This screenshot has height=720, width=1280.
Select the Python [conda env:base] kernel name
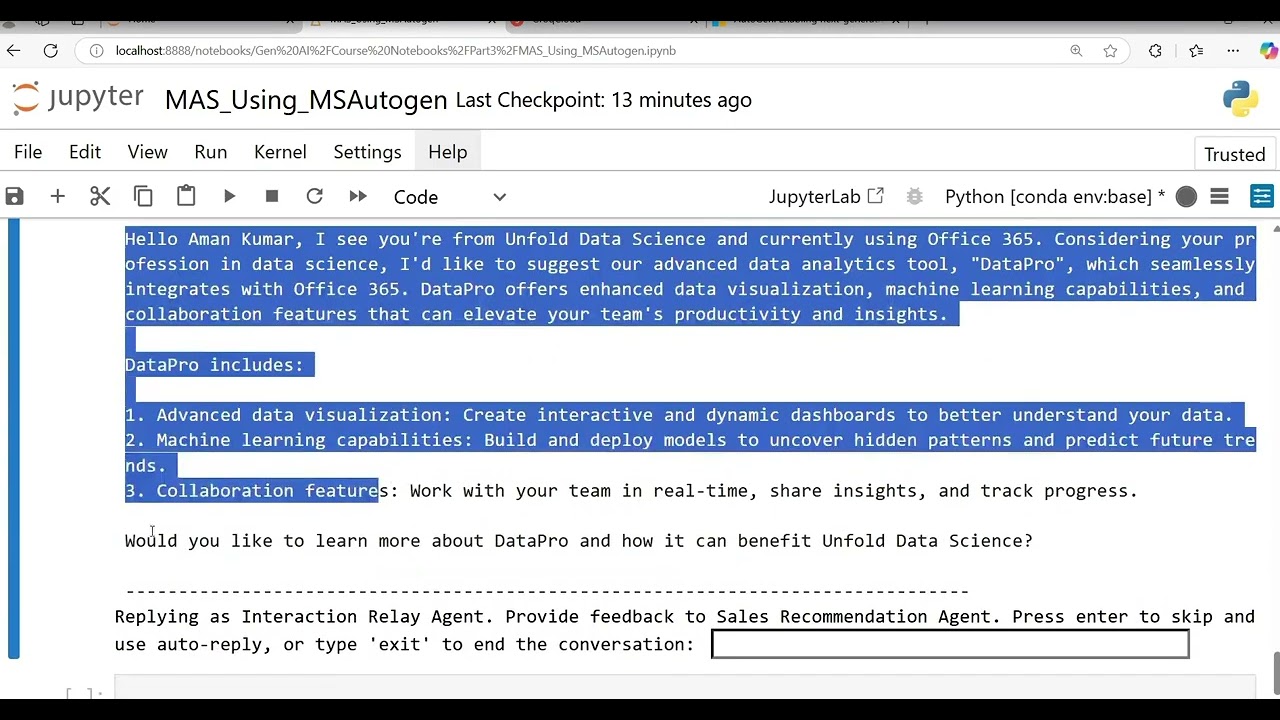(1054, 197)
